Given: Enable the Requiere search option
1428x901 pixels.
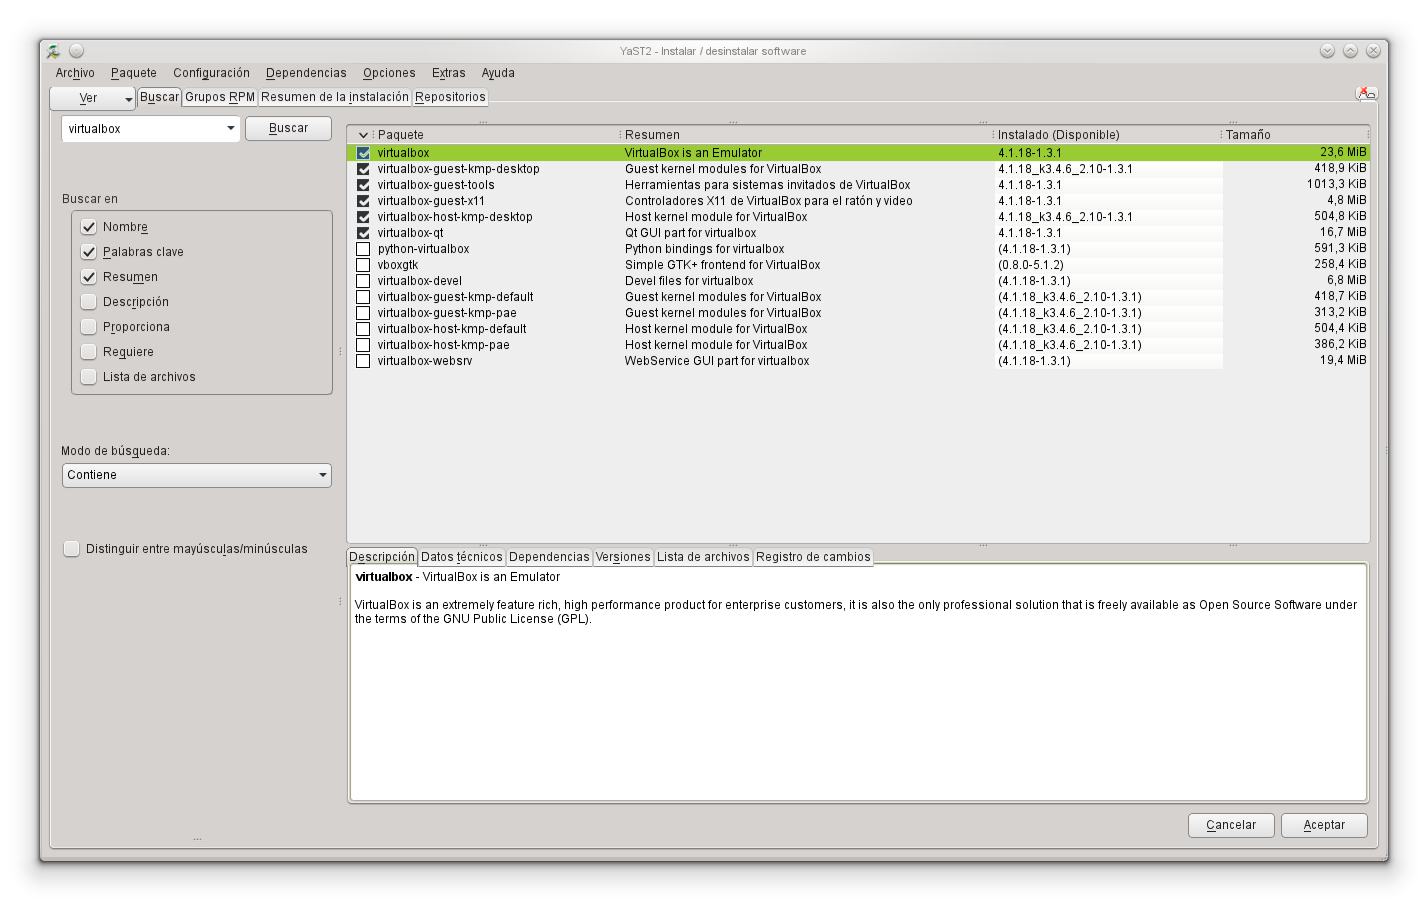Looking at the screenshot, I should (89, 352).
